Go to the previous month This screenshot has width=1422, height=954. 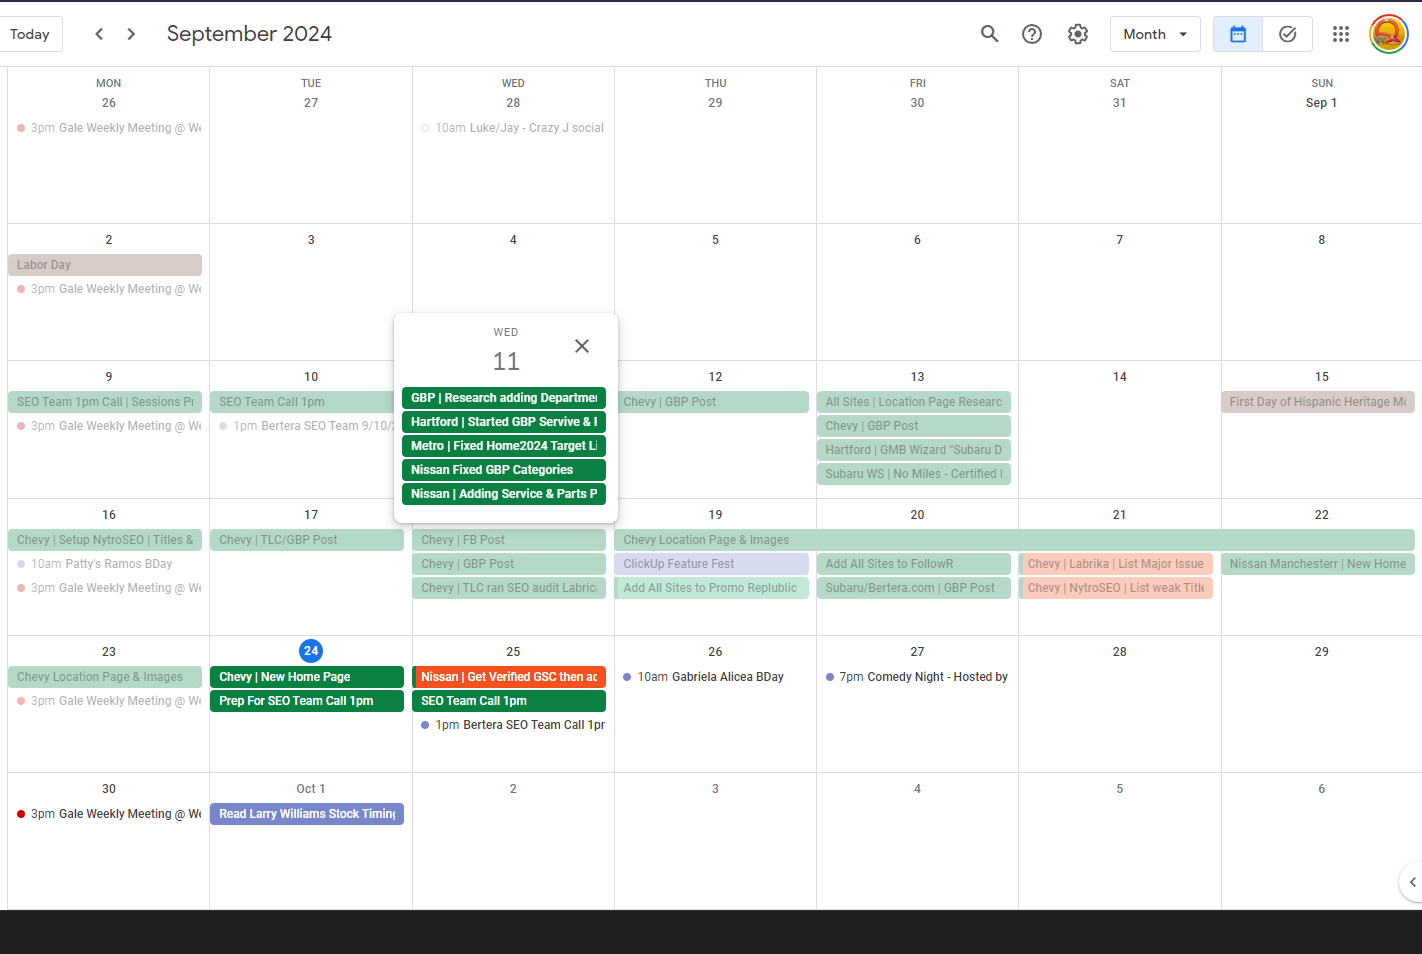[x=99, y=34]
